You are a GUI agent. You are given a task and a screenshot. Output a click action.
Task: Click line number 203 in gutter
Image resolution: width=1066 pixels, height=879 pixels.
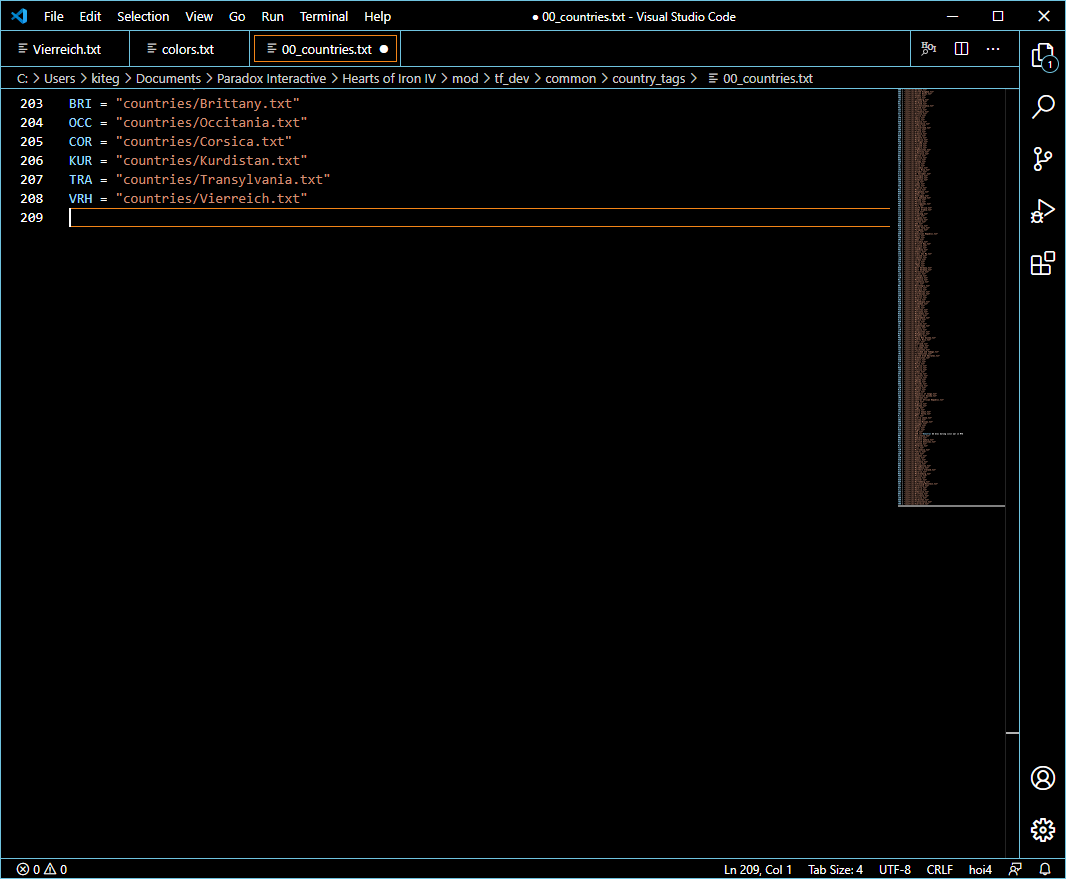31,103
